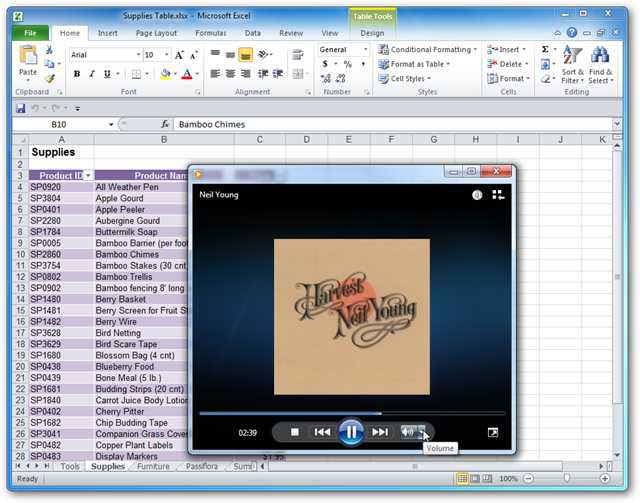Click the Format Painter brush icon
The image size is (640, 503).
pyautogui.click(x=49, y=78)
